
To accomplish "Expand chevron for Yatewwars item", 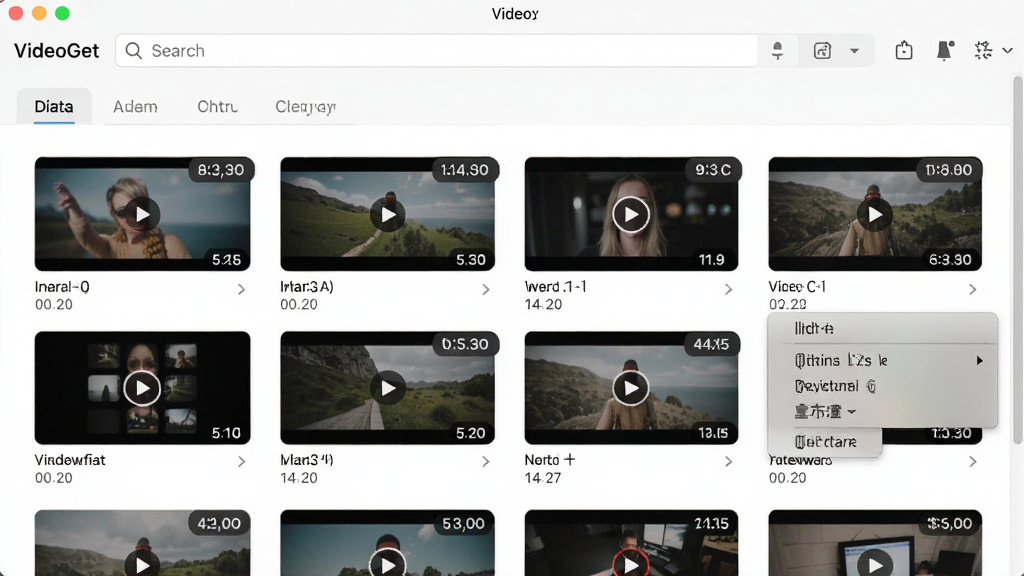I will click(x=972, y=462).
